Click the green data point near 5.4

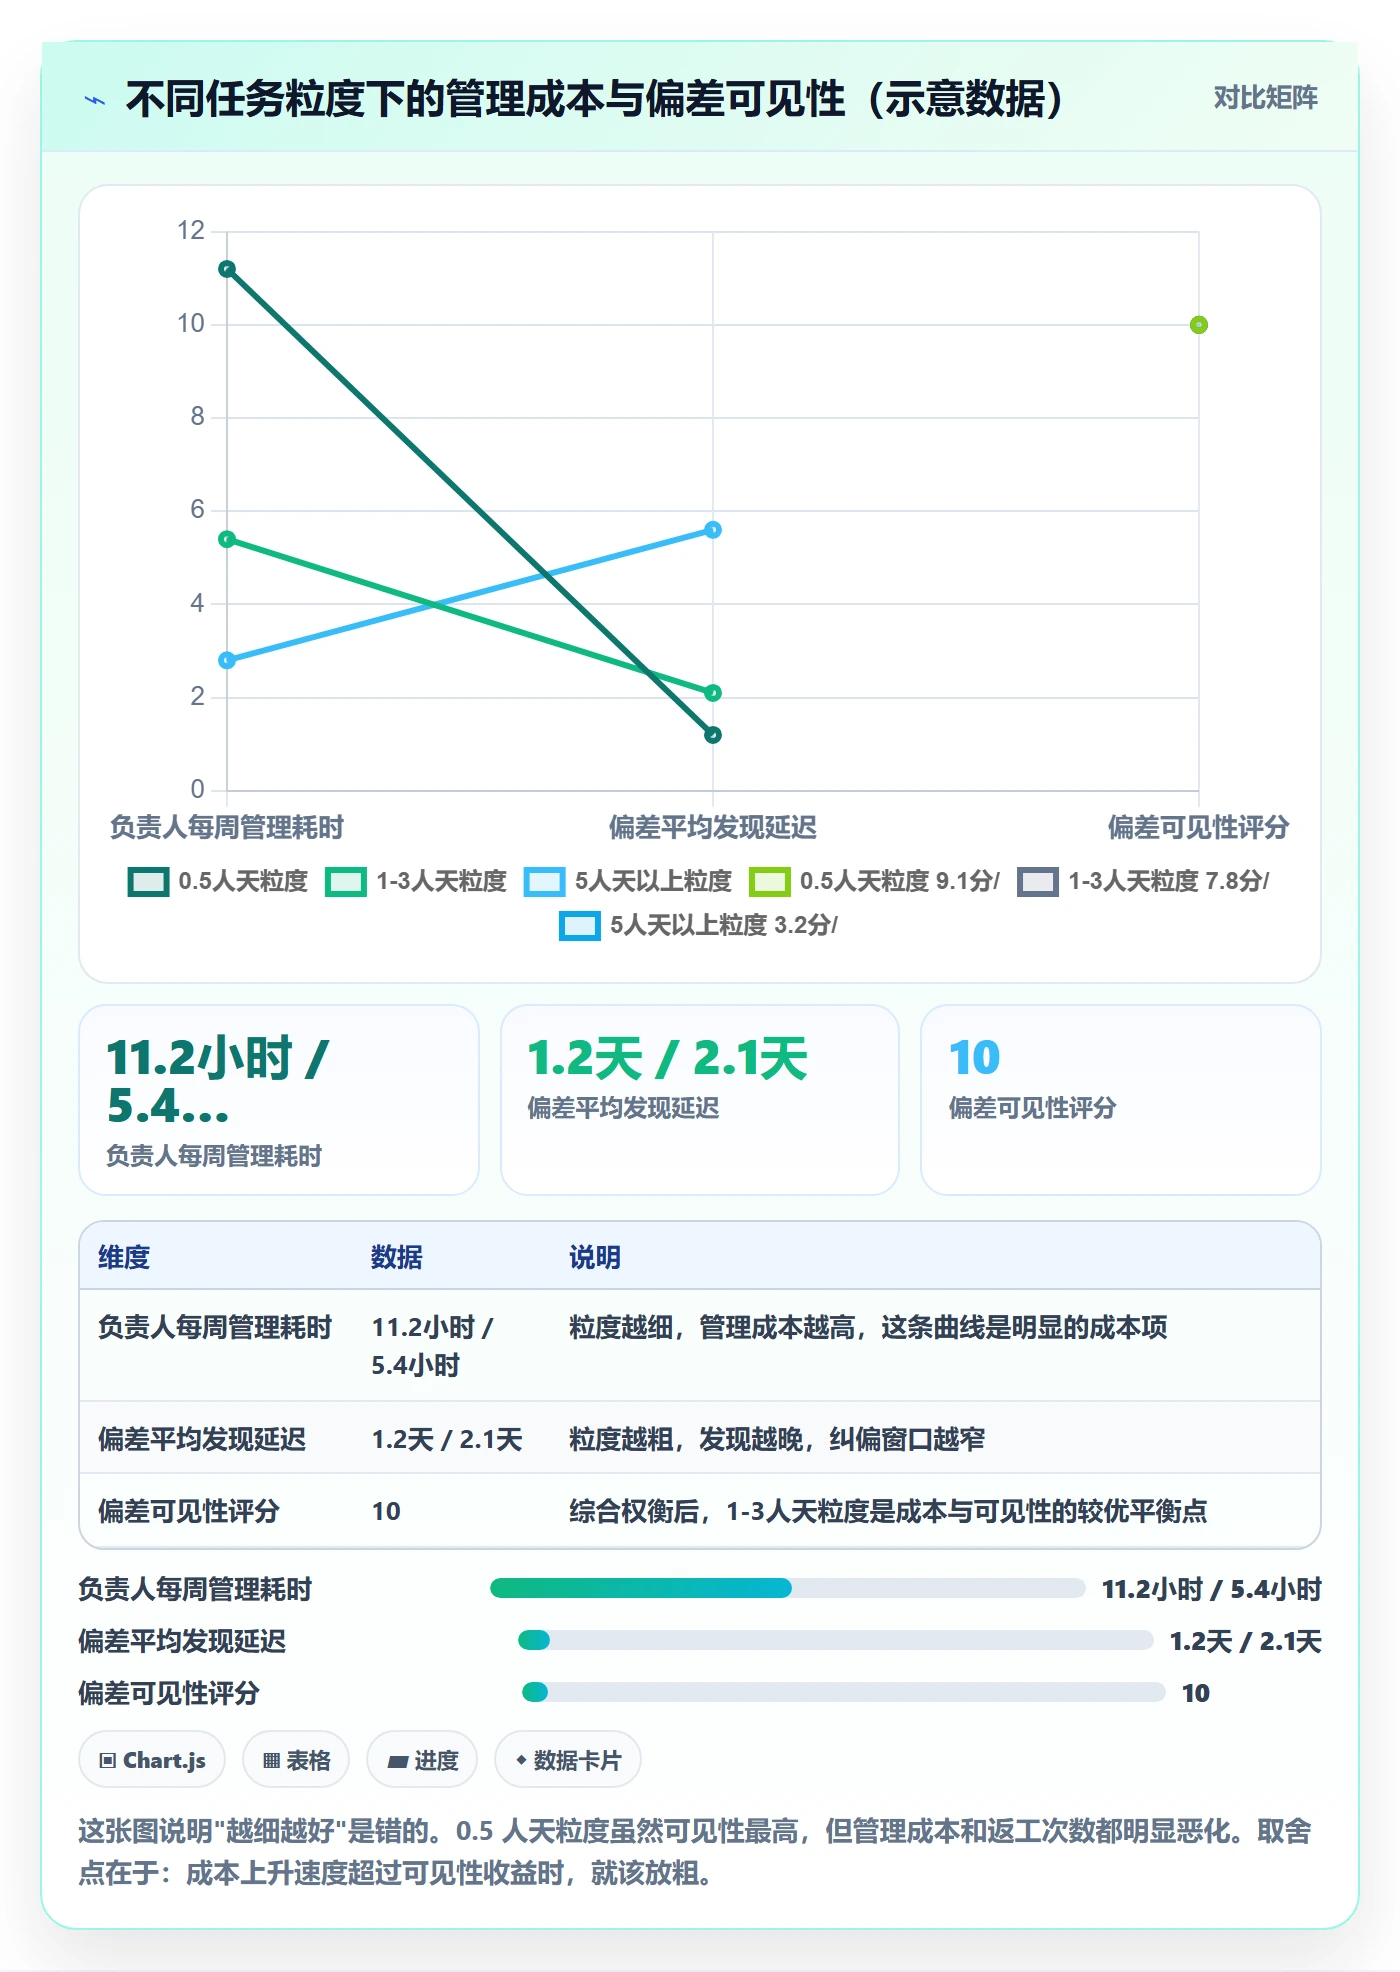tap(227, 540)
